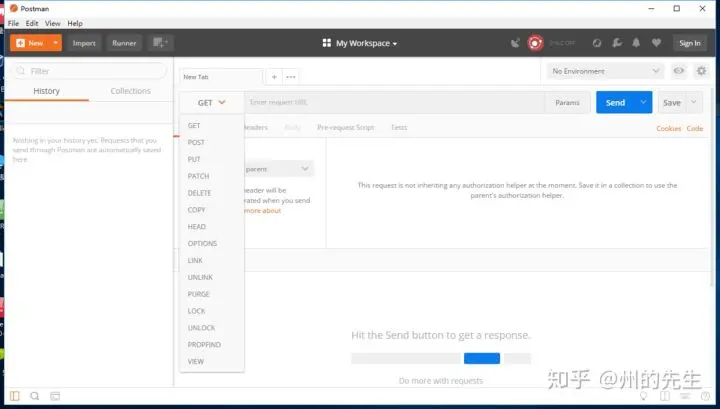
Task: Click the four-square workspace grid icon
Action: pyautogui.click(x=326, y=43)
